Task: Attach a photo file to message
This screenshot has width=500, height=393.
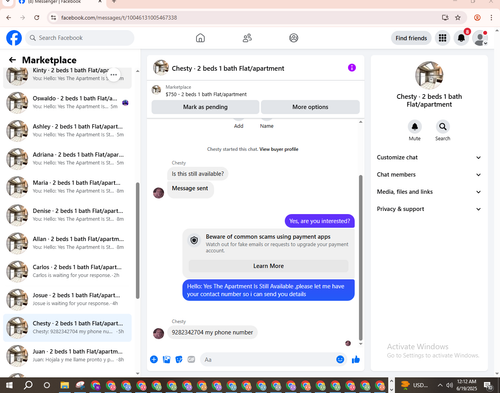Action: click(x=166, y=359)
